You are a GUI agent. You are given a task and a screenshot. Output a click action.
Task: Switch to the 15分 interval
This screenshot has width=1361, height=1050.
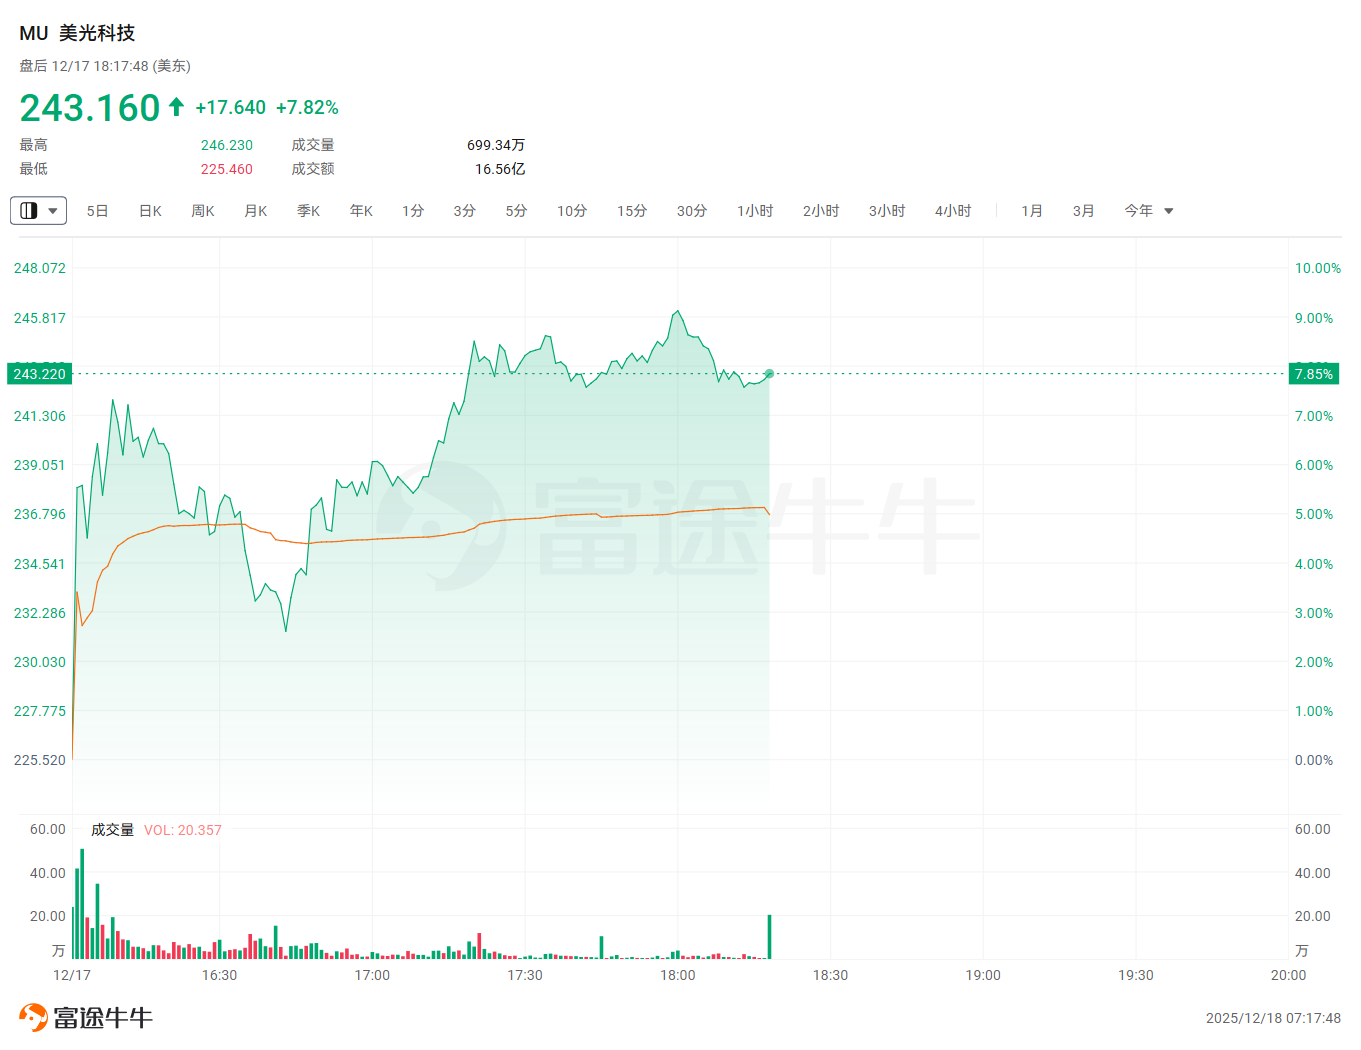[632, 211]
